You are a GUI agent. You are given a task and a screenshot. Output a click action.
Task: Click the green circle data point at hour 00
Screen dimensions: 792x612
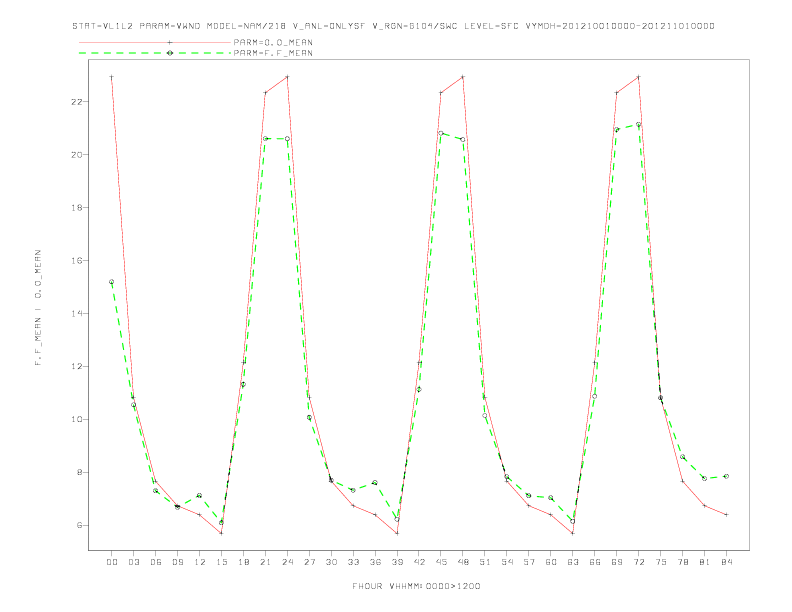pos(112,282)
